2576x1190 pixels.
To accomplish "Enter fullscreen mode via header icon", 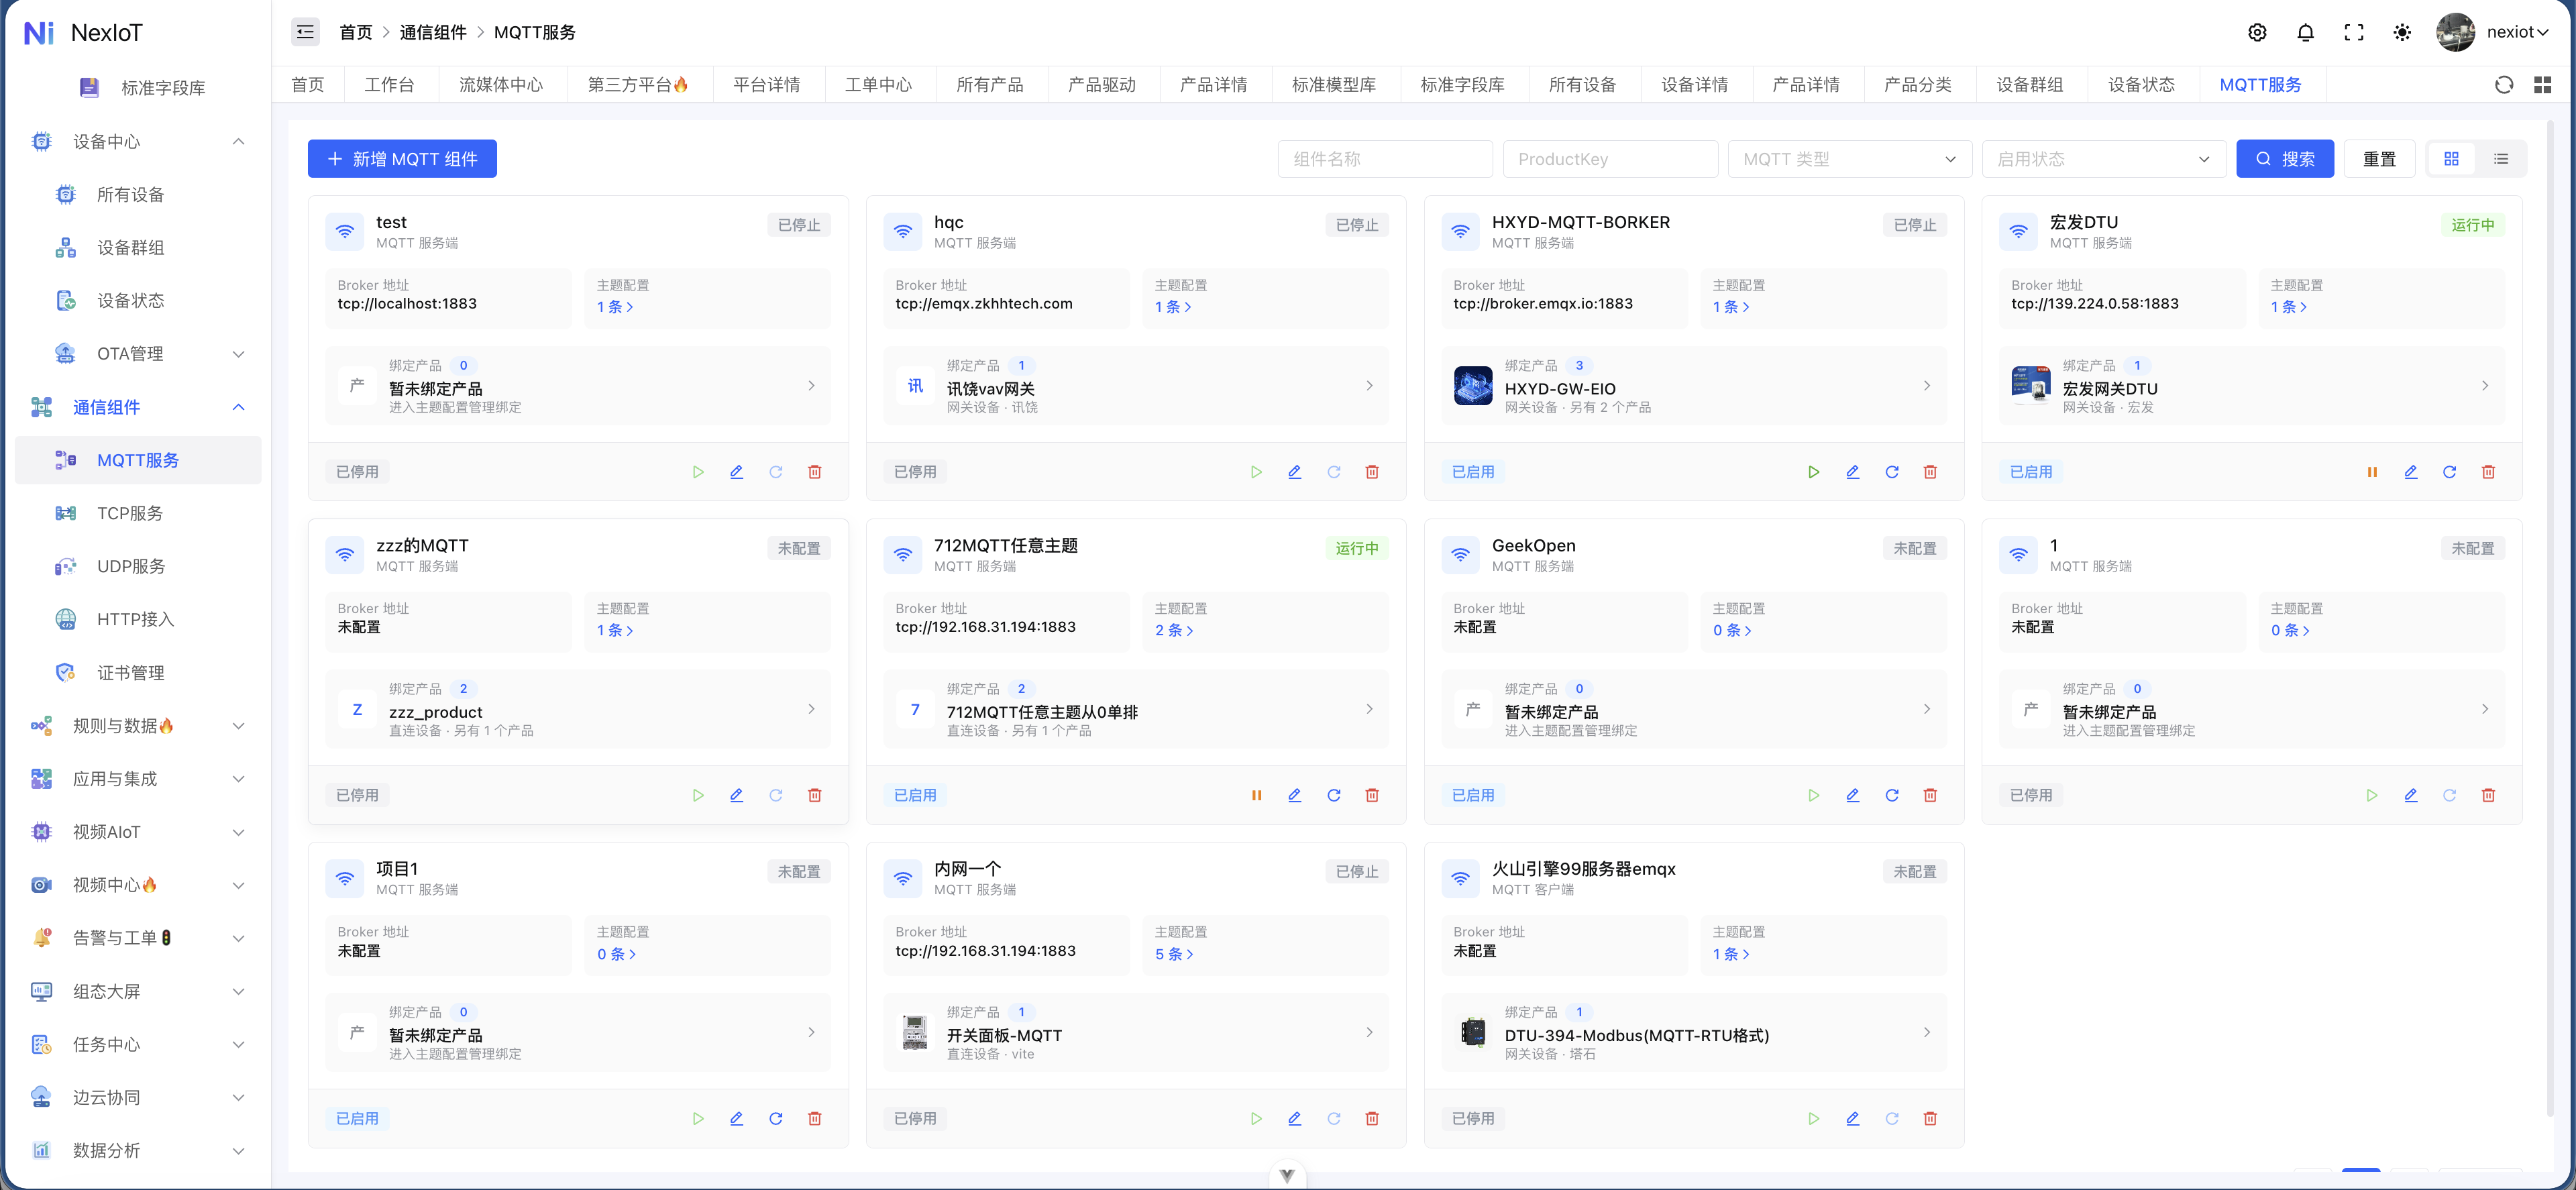I will pyautogui.click(x=2353, y=32).
